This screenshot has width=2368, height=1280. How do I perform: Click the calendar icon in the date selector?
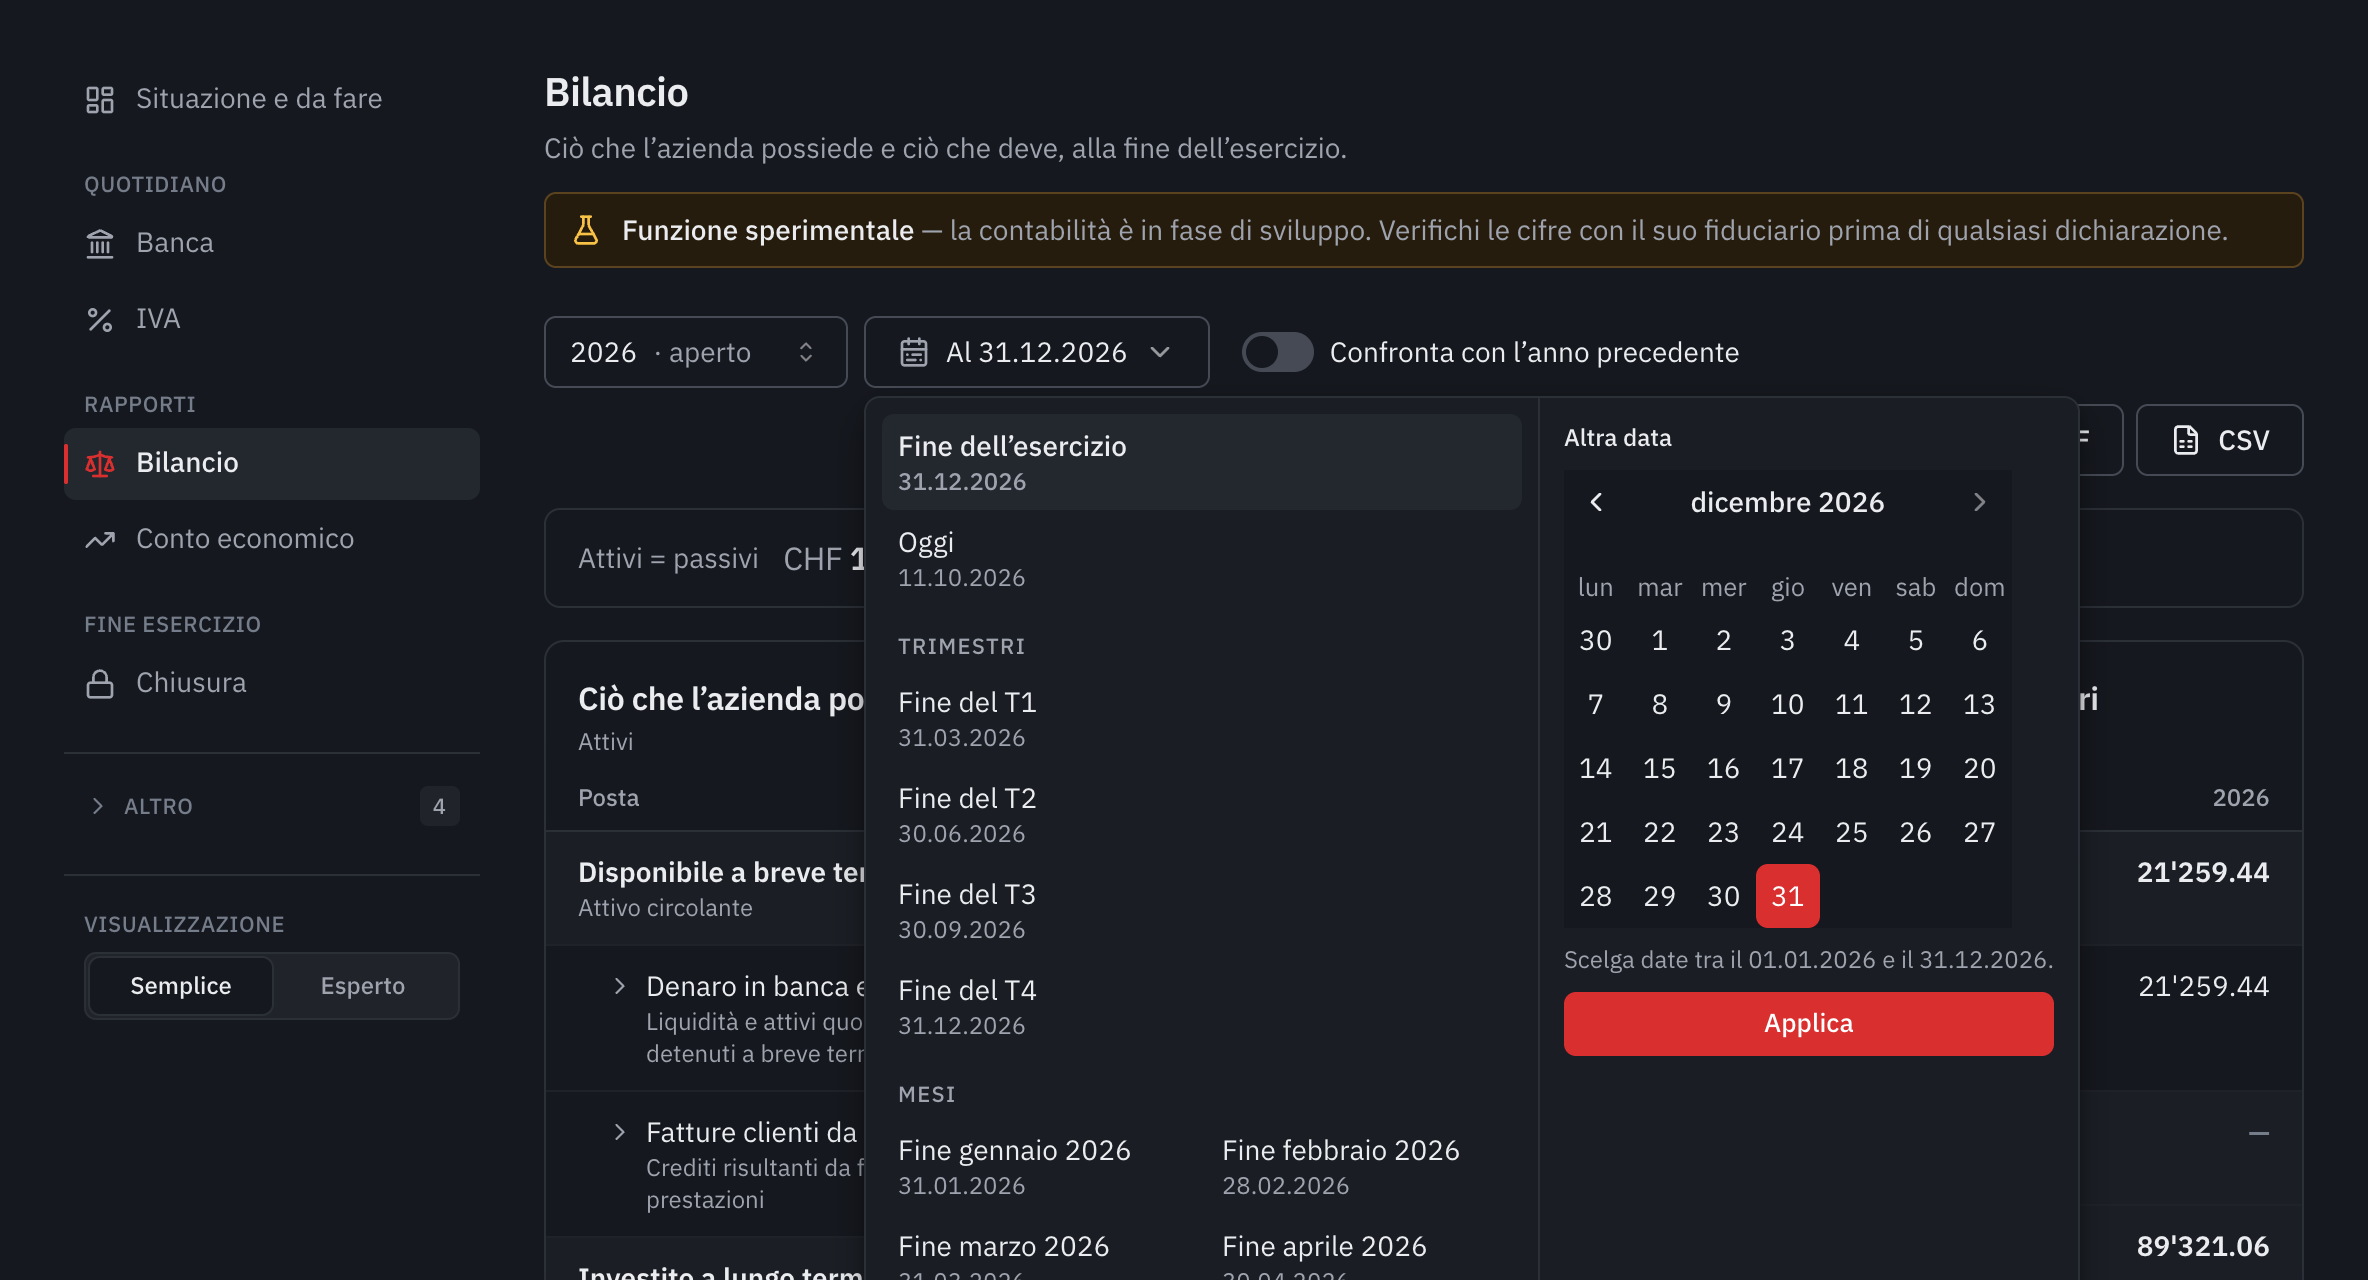tap(914, 352)
